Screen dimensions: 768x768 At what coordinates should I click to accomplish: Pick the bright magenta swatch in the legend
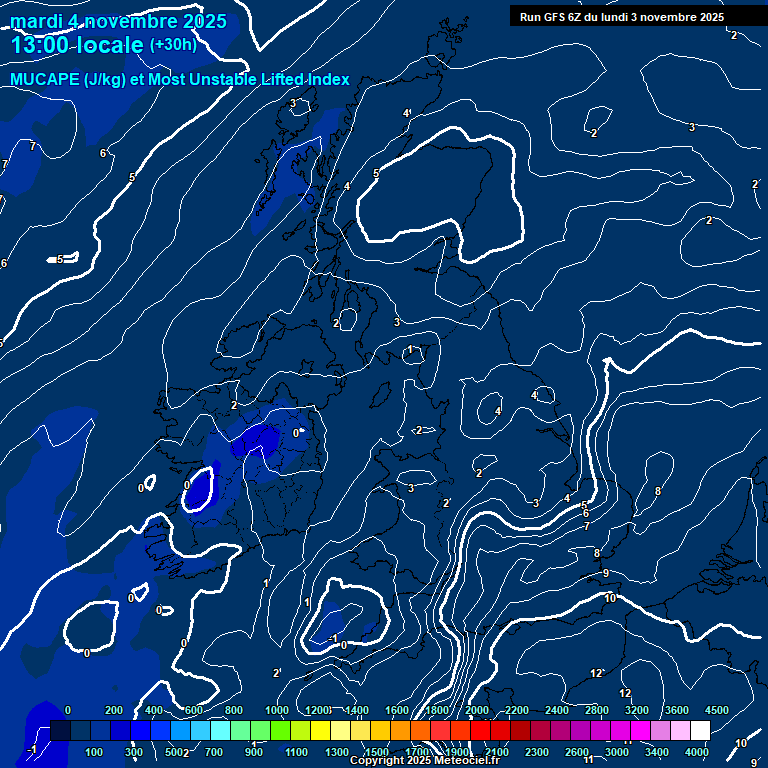[640, 730]
